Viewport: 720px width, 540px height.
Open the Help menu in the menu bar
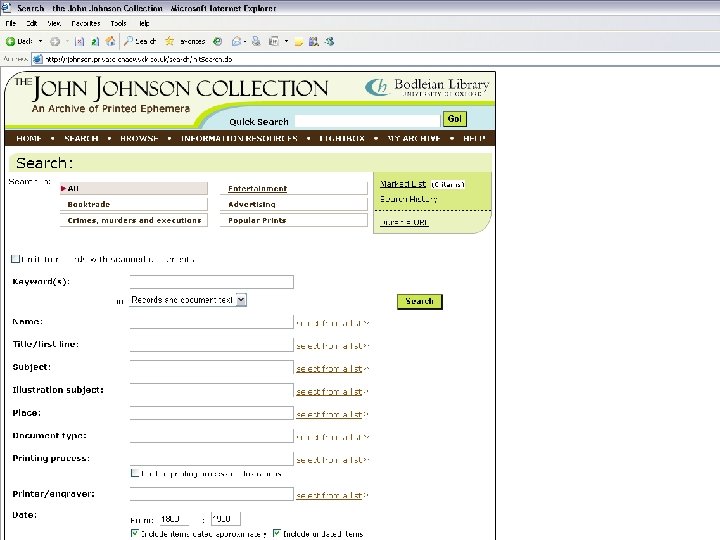pyautogui.click(x=144, y=23)
